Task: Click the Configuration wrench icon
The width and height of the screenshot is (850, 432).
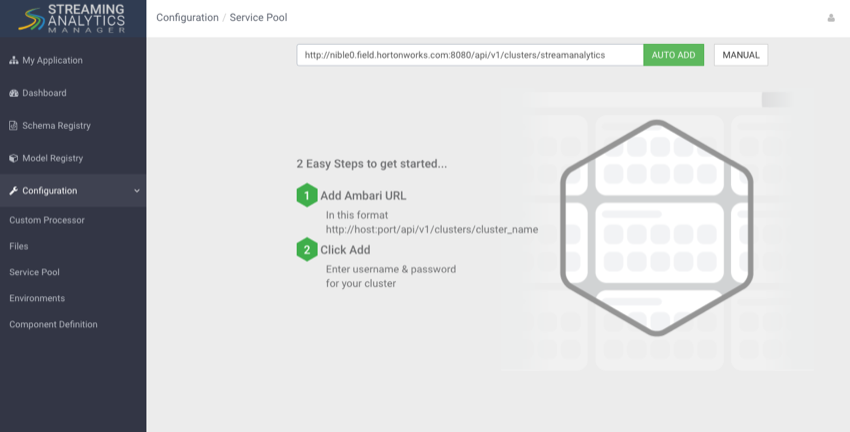Action: (14, 191)
